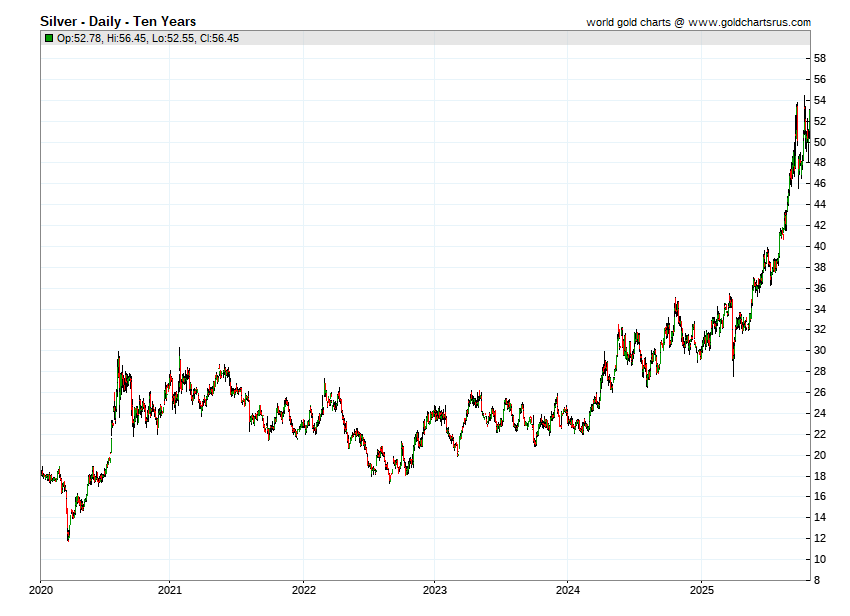Click the 2021 x-axis label
The image size is (850, 616).
tap(170, 590)
